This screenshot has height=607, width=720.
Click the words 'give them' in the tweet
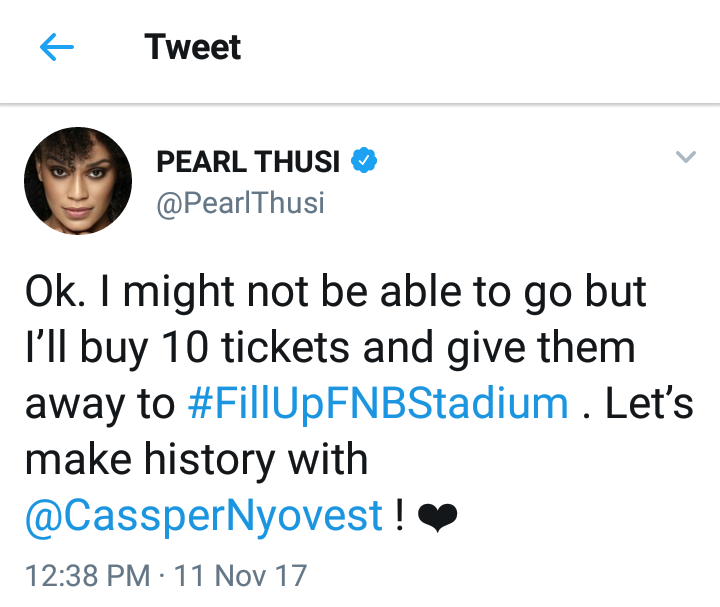(541, 348)
